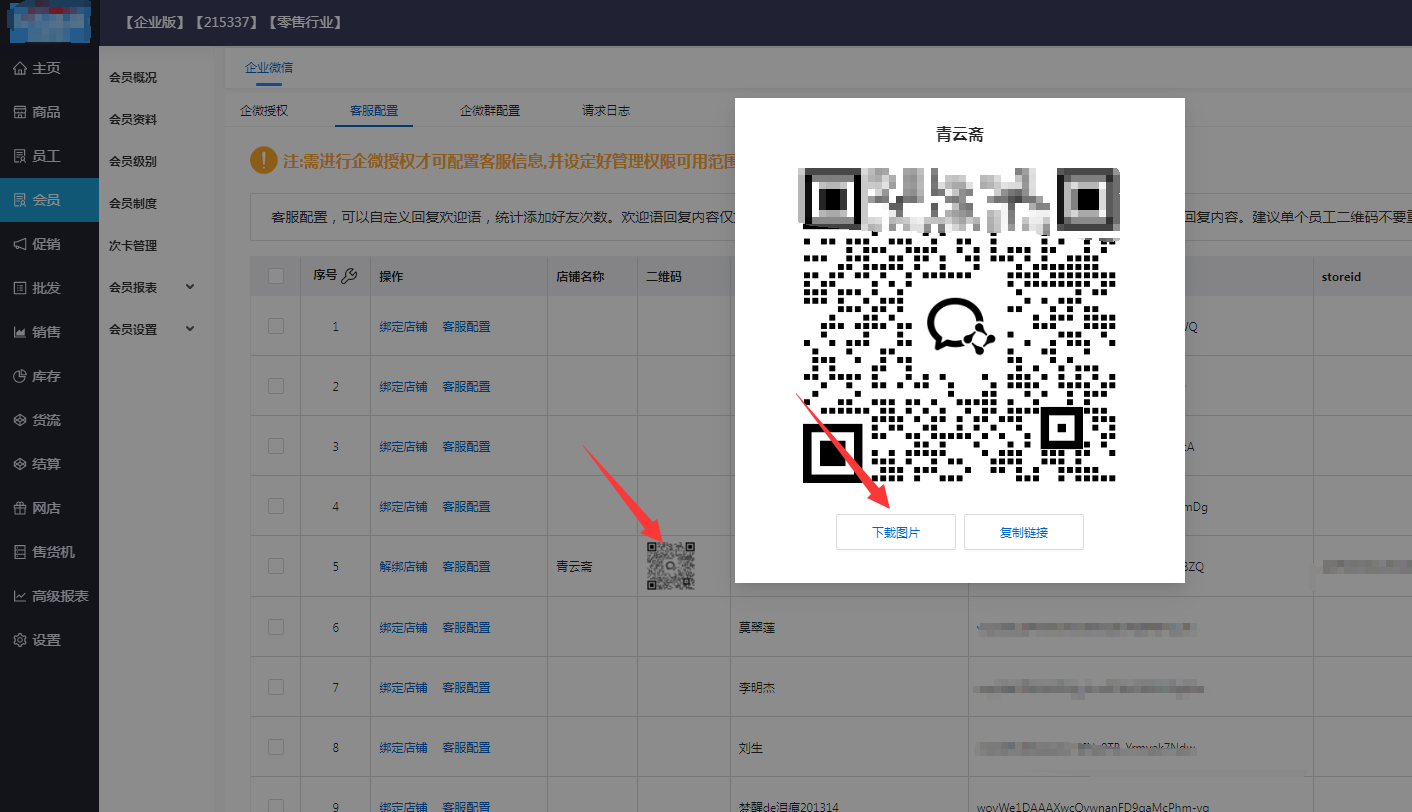Switch to the 请求日志 tab
The height and width of the screenshot is (812, 1412).
(x=606, y=111)
